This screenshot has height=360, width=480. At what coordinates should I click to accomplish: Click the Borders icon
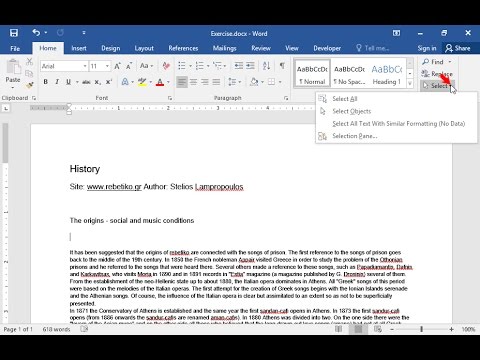[x=272, y=82]
